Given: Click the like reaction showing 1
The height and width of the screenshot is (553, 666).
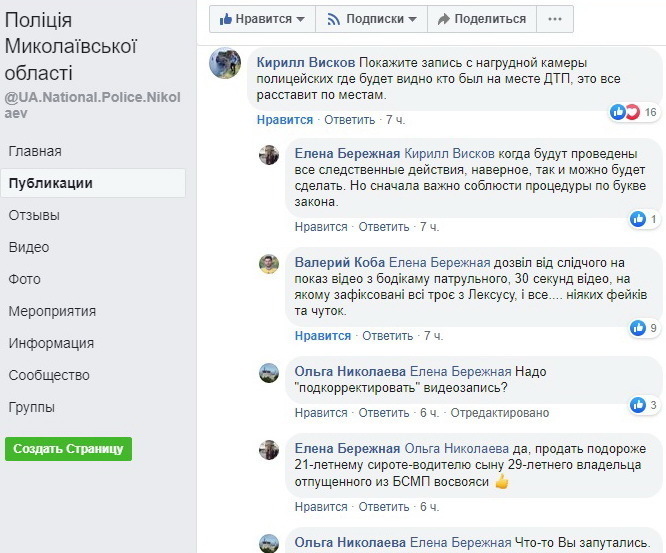Looking at the screenshot, I should [x=638, y=219].
